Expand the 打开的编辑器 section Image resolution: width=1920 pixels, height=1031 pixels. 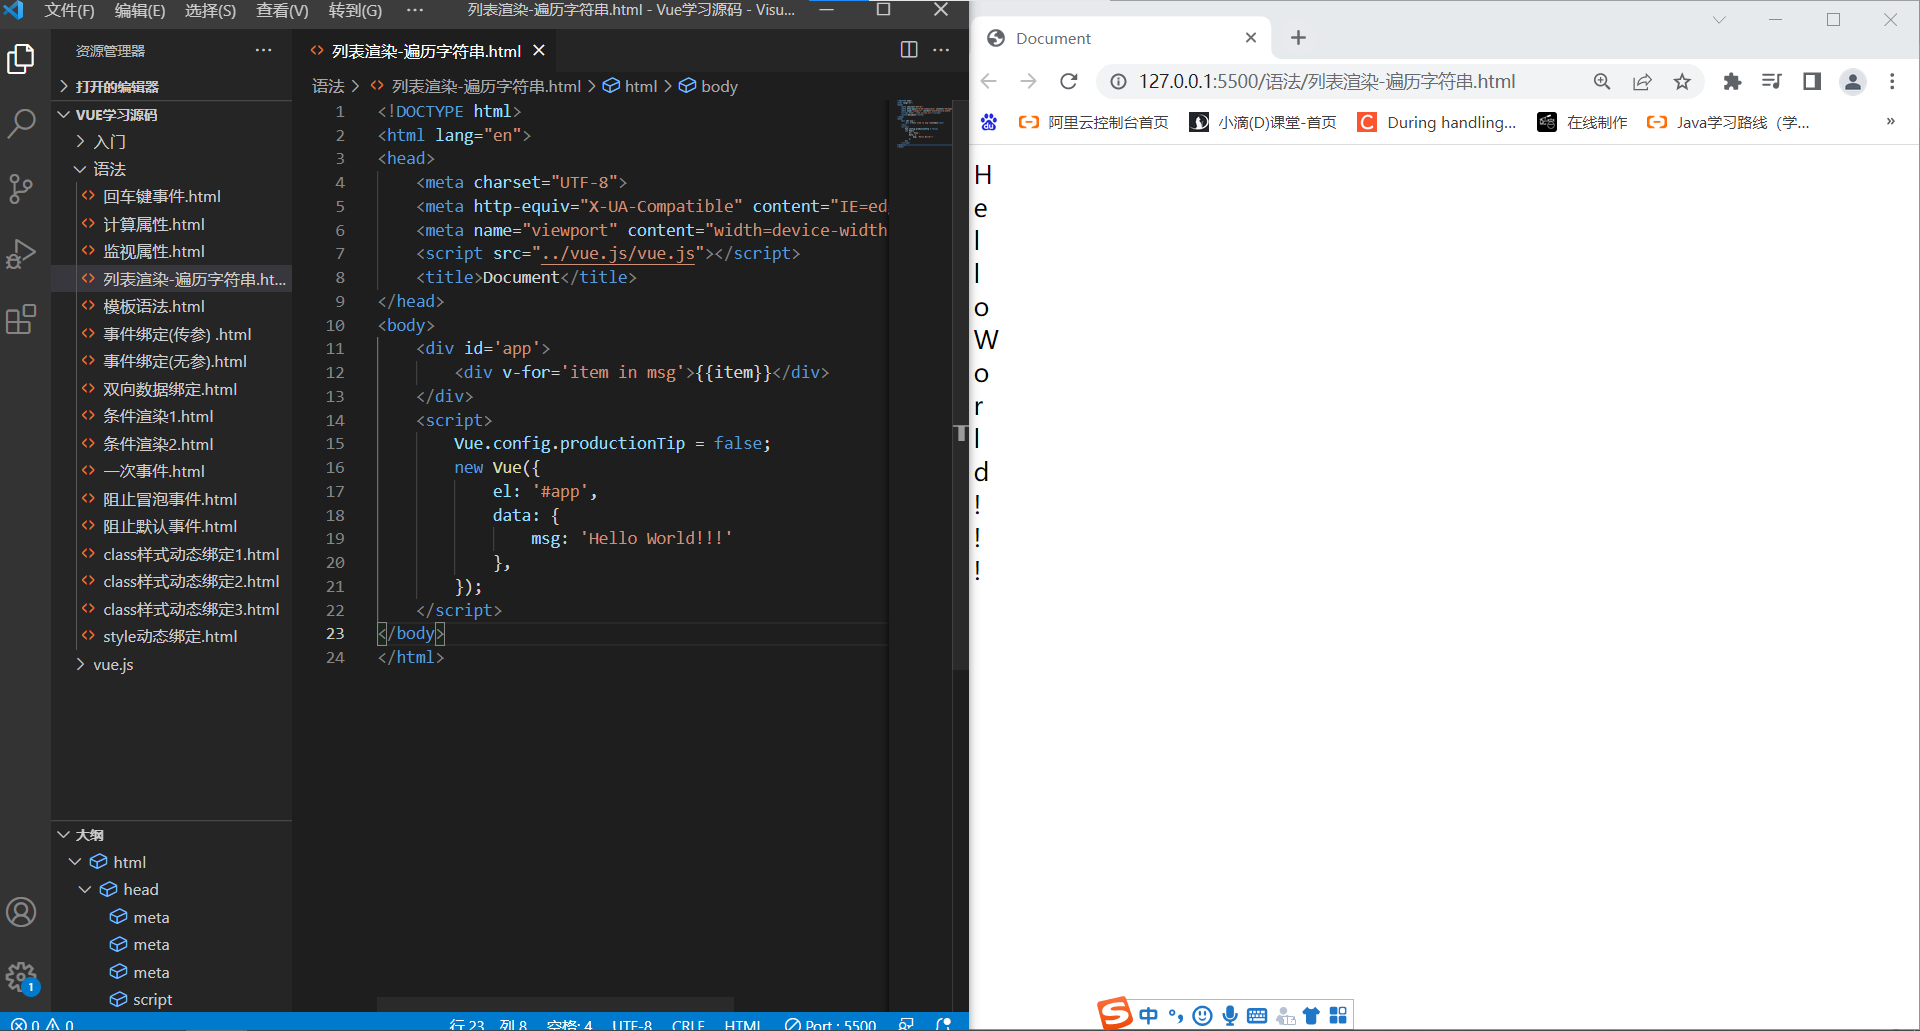[172, 87]
